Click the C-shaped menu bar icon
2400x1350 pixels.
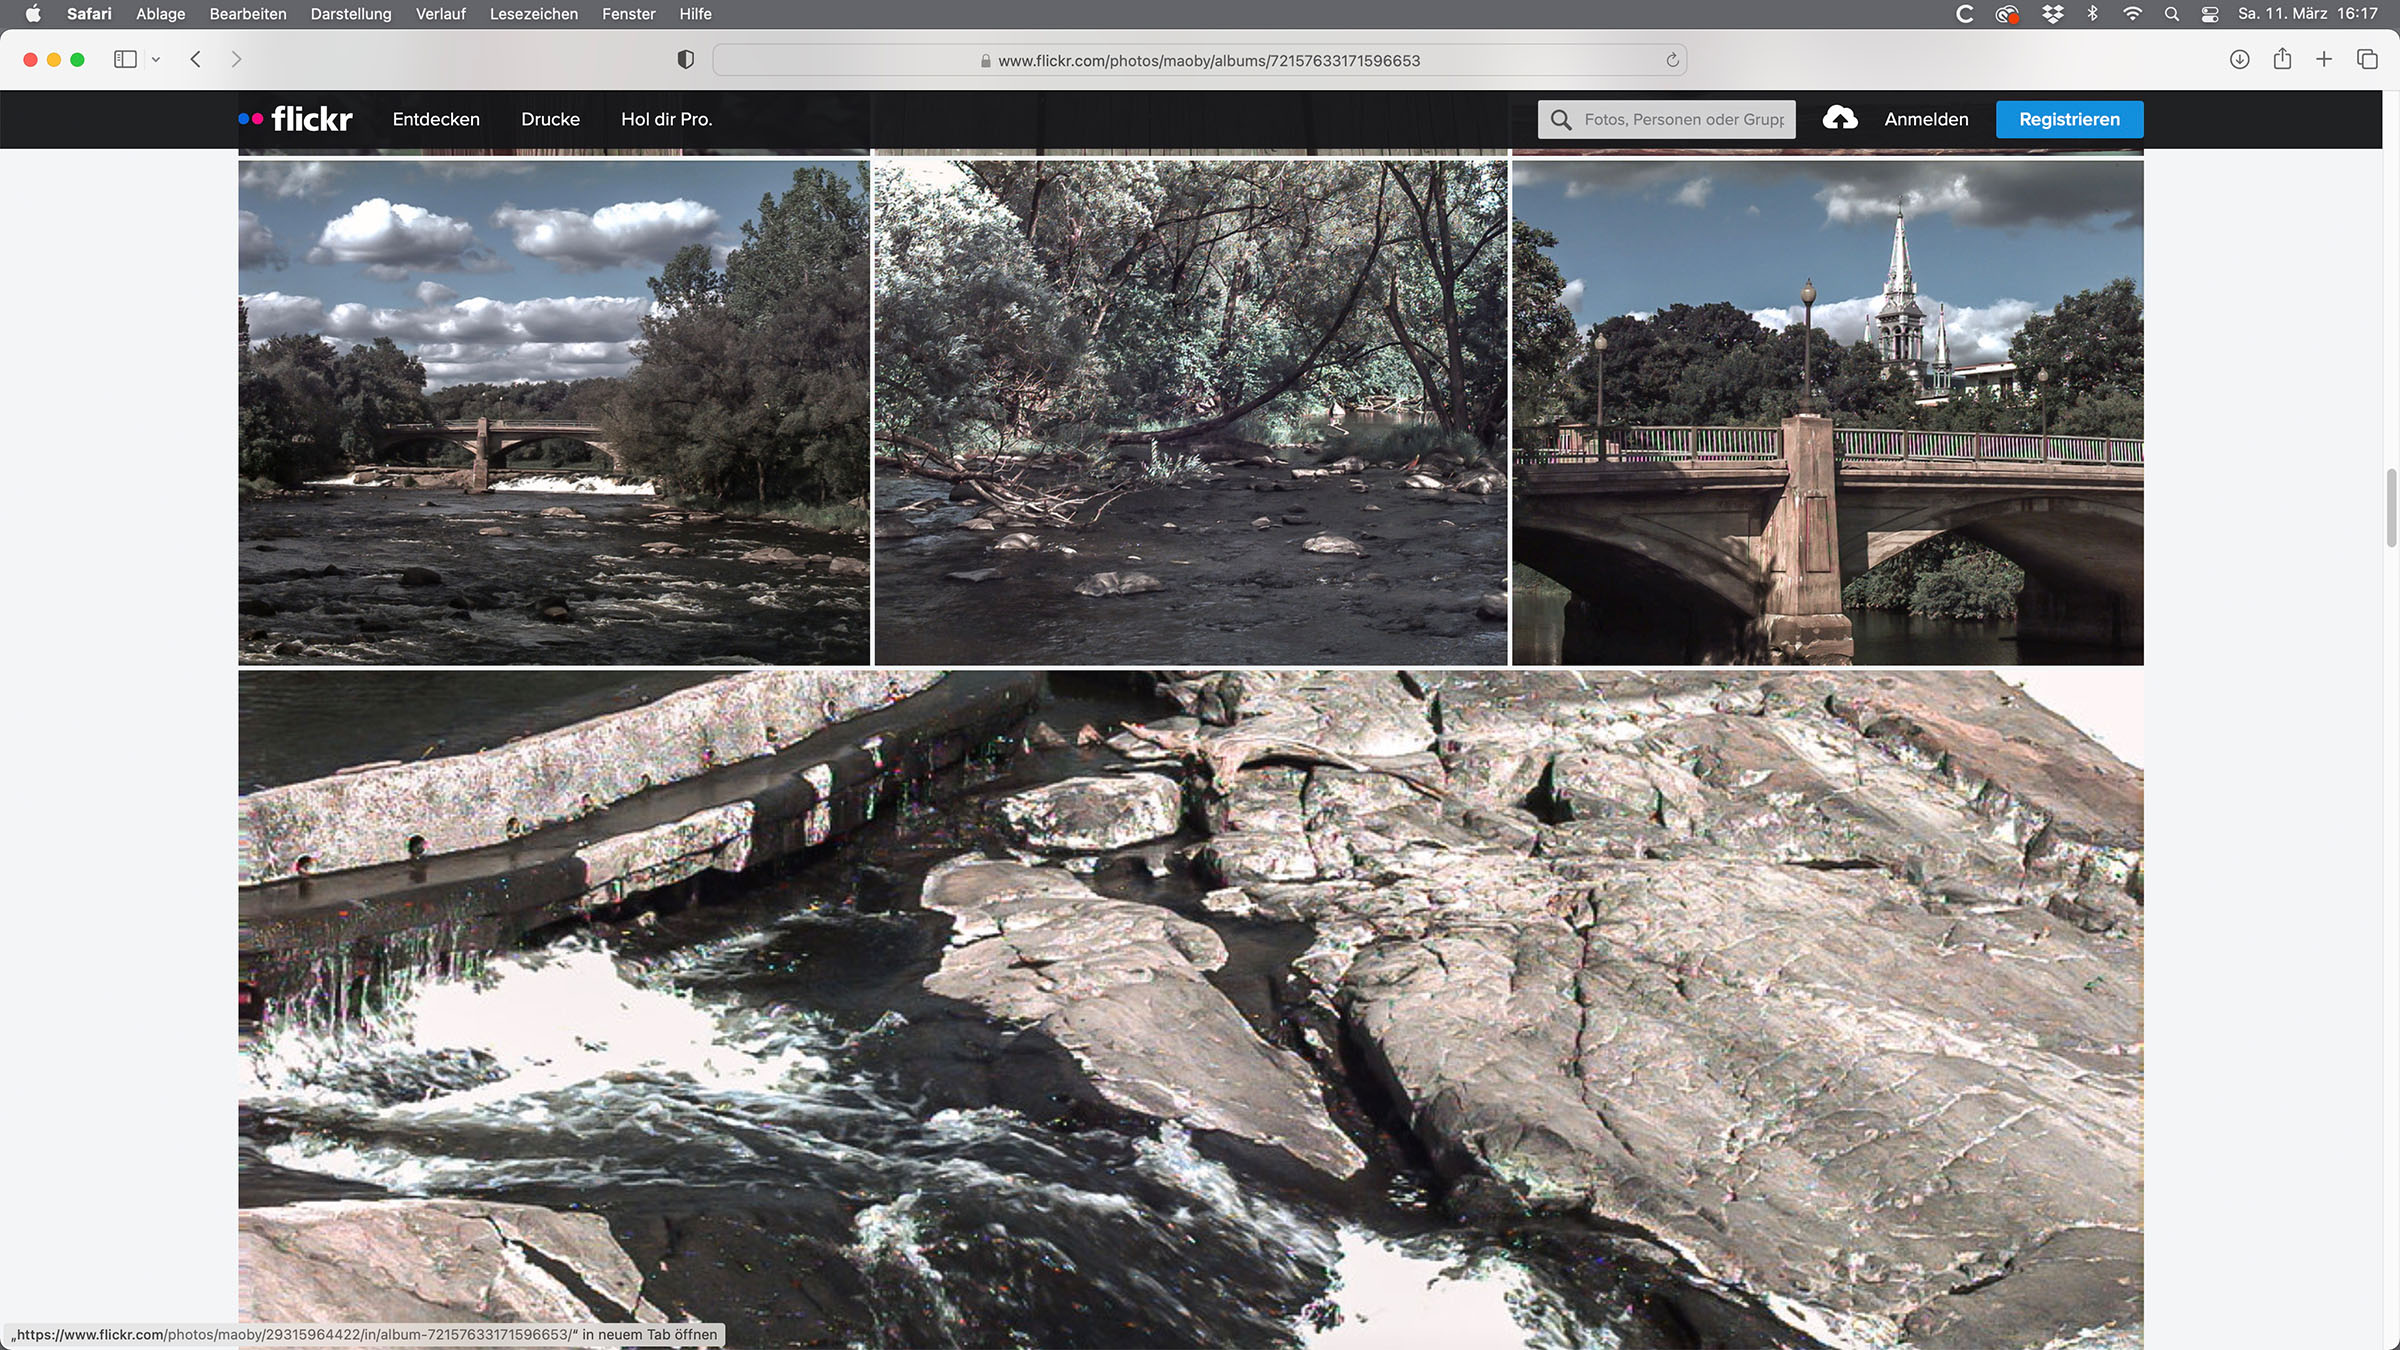(1964, 14)
